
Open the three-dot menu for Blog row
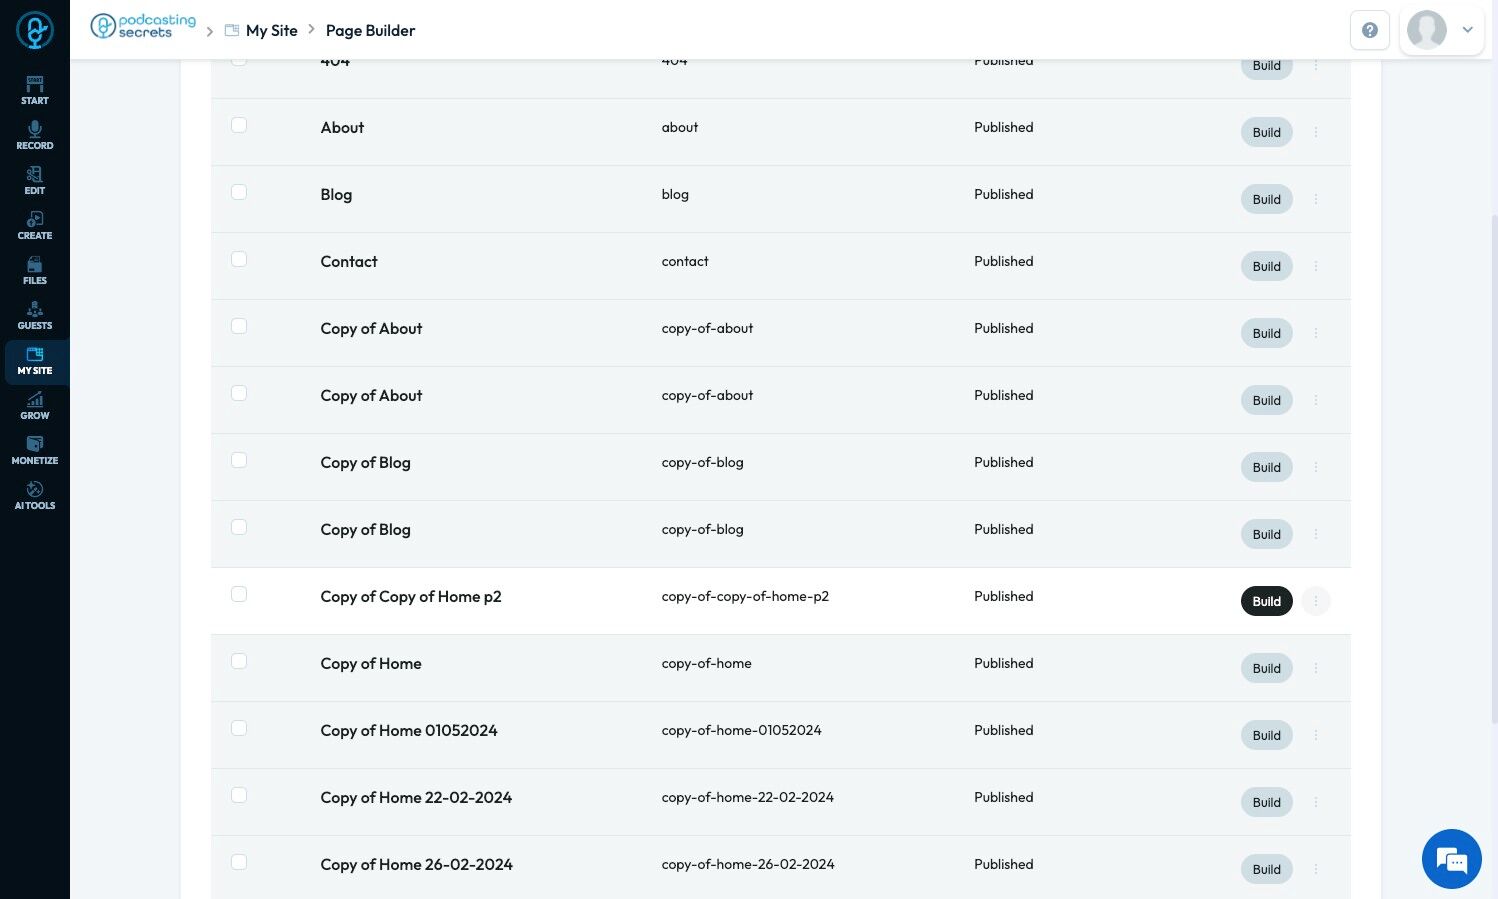point(1316,199)
